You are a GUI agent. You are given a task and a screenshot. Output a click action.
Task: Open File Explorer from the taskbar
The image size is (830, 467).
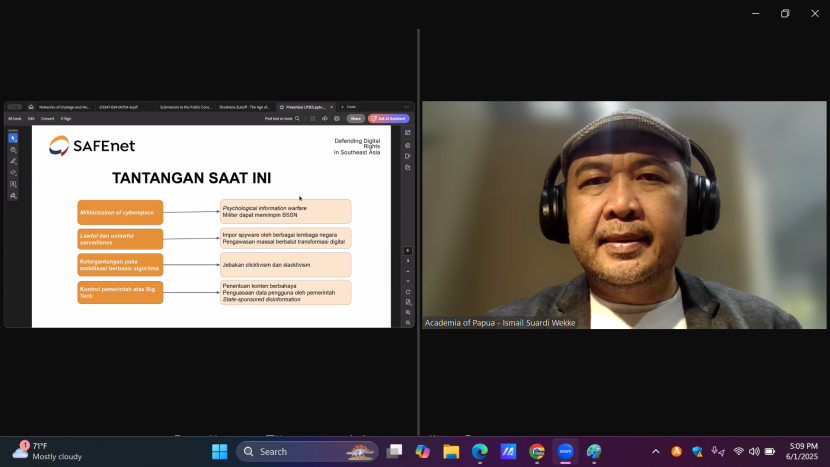(x=451, y=452)
